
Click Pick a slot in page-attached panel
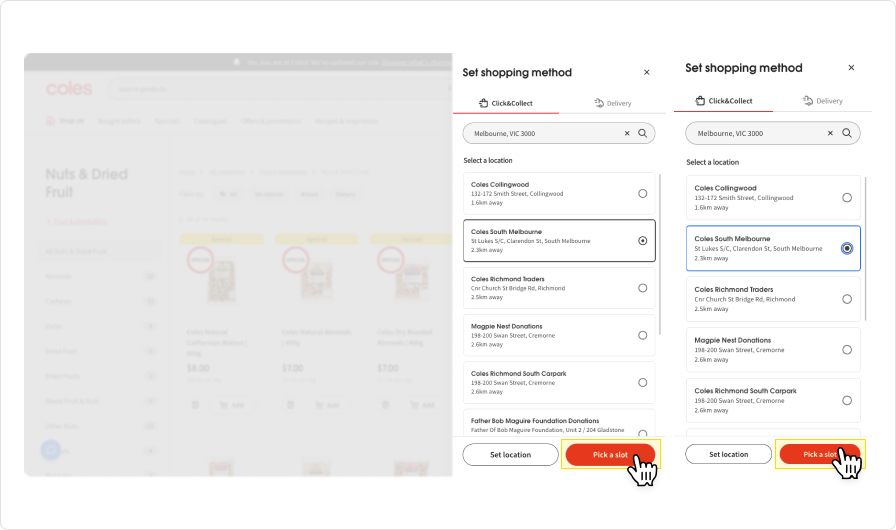(x=610, y=455)
